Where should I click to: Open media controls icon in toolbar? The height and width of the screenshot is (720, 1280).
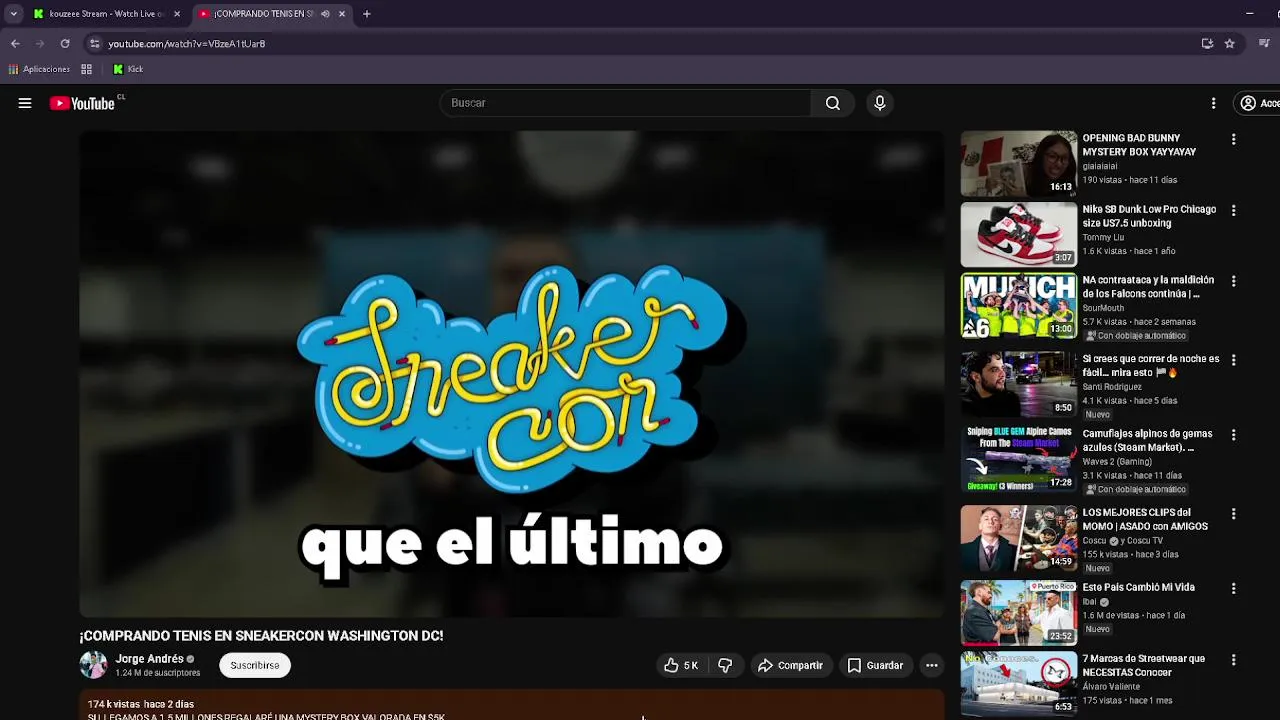click(x=1264, y=44)
